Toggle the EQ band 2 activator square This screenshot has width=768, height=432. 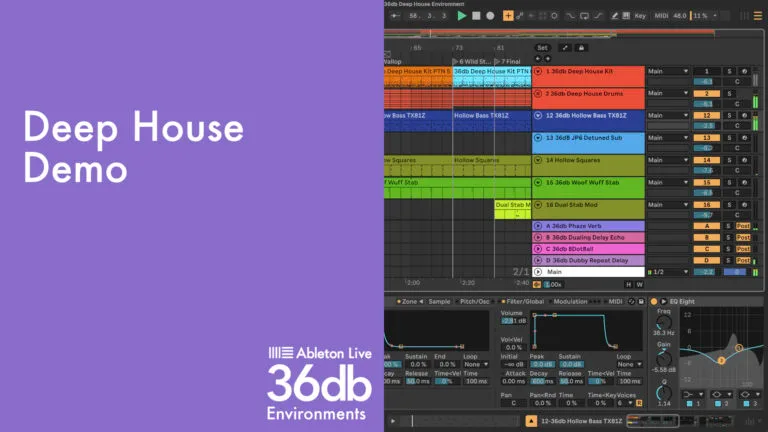click(718, 404)
